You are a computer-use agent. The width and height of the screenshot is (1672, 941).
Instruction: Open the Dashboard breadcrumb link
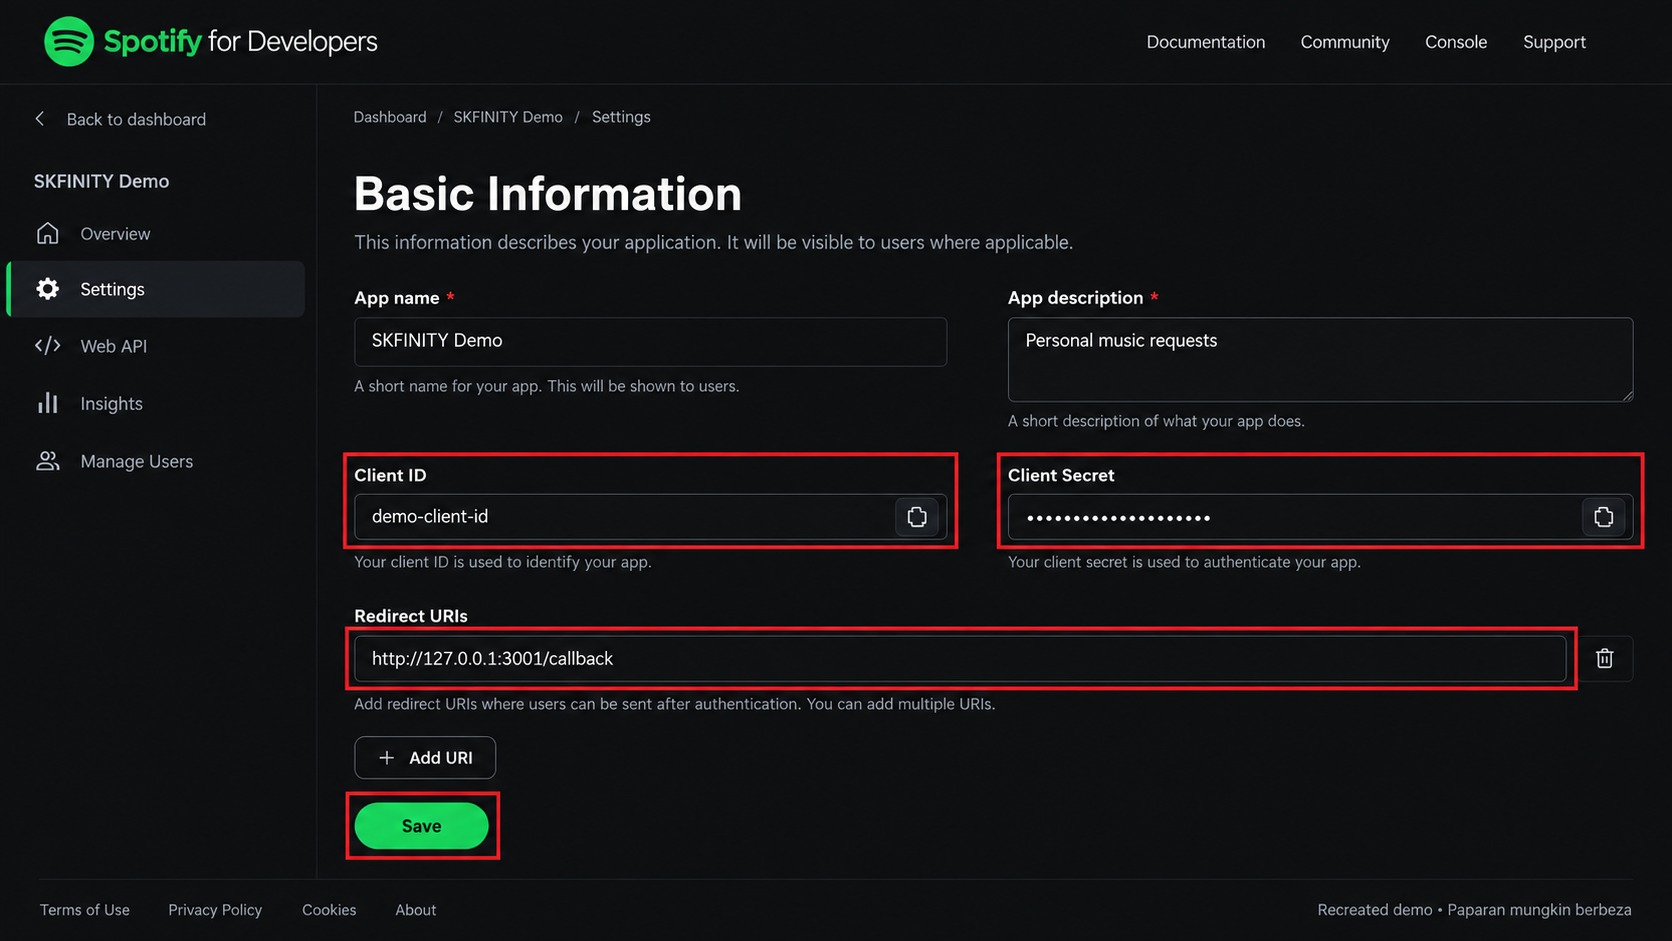[x=390, y=117]
